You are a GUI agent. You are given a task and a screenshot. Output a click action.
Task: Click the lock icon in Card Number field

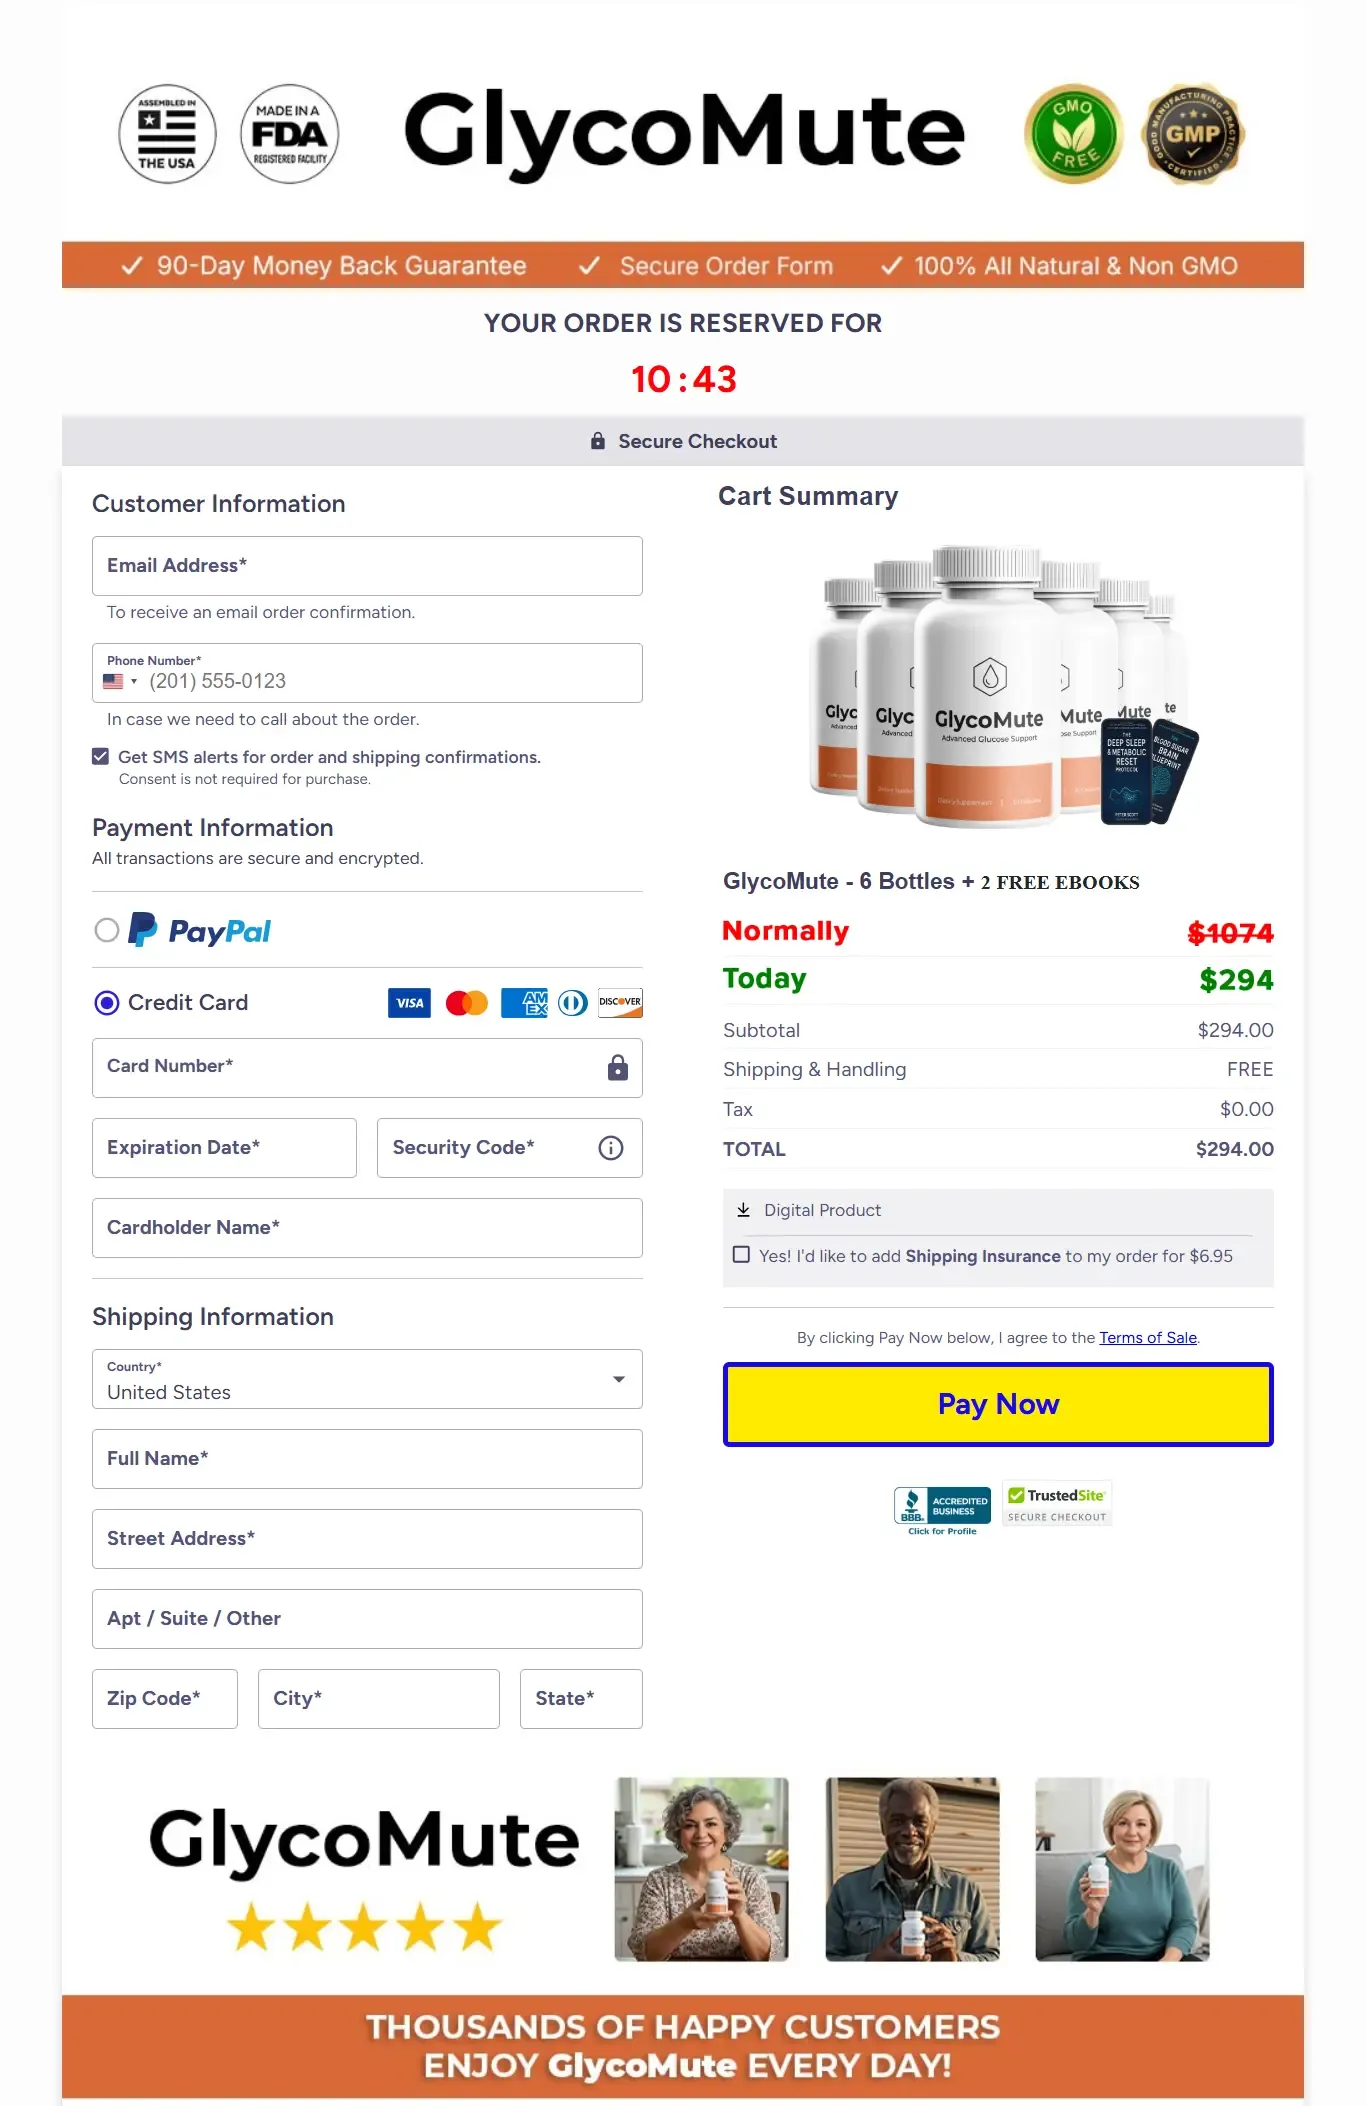(617, 1067)
